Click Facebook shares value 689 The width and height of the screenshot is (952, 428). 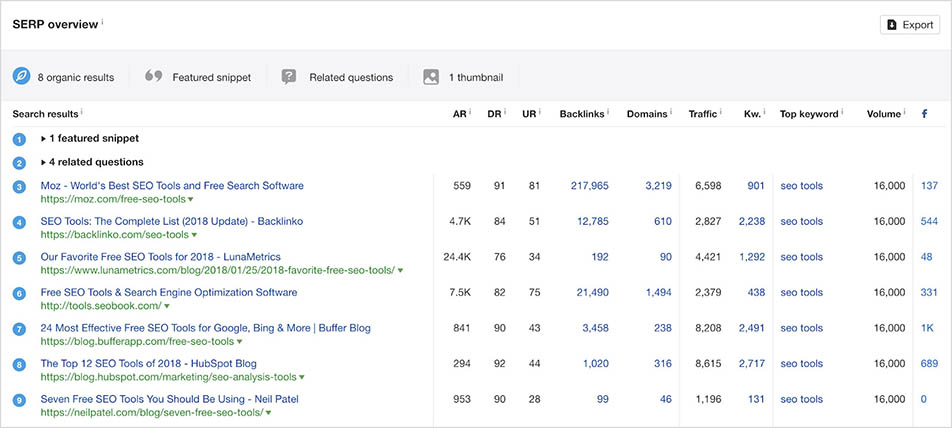point(929,364)
